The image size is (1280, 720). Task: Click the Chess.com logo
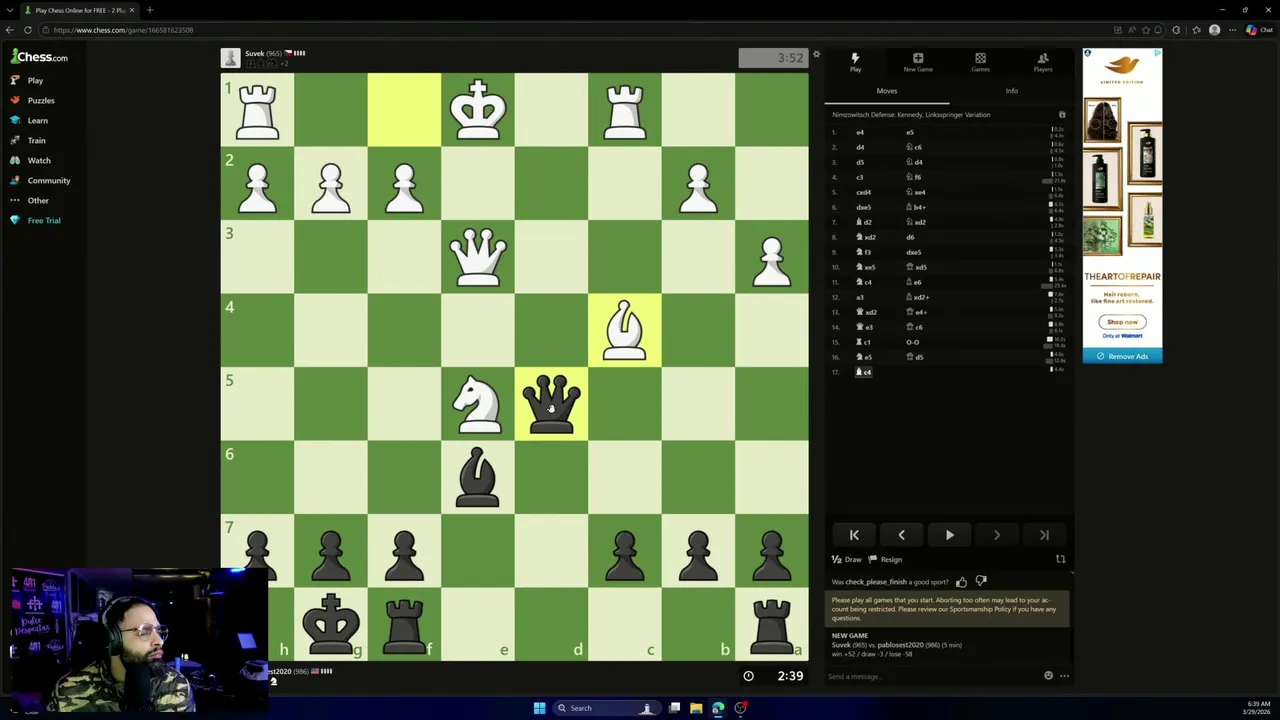39,57
